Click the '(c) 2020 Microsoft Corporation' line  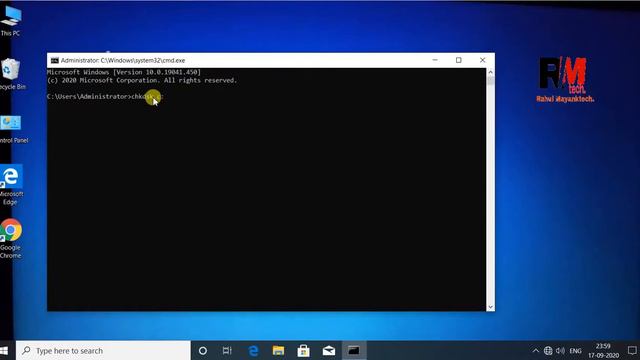pos(142,80)
